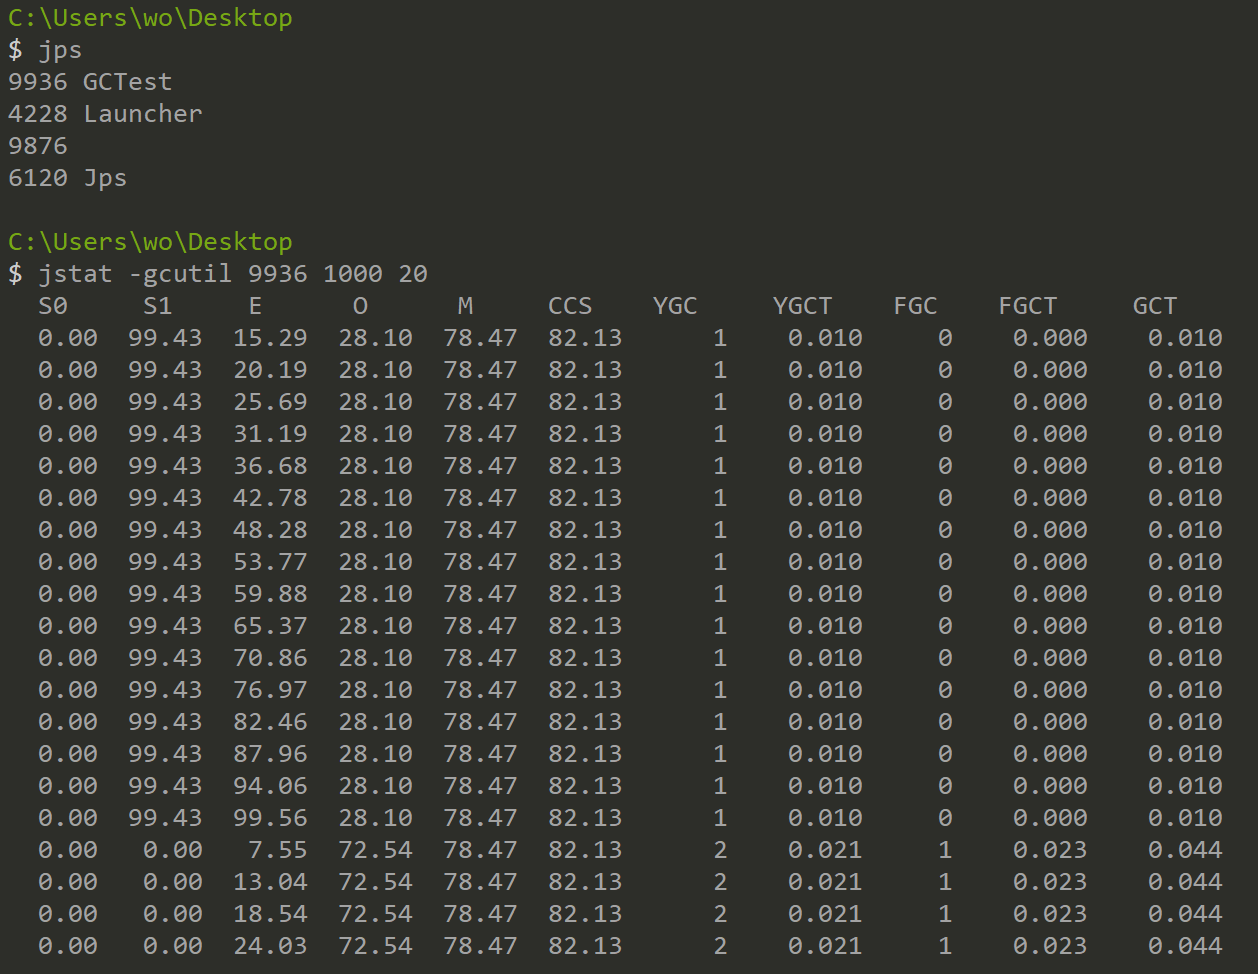Select the FGC column header
This screenshot has width=1258, height=974.
[915, 306]
